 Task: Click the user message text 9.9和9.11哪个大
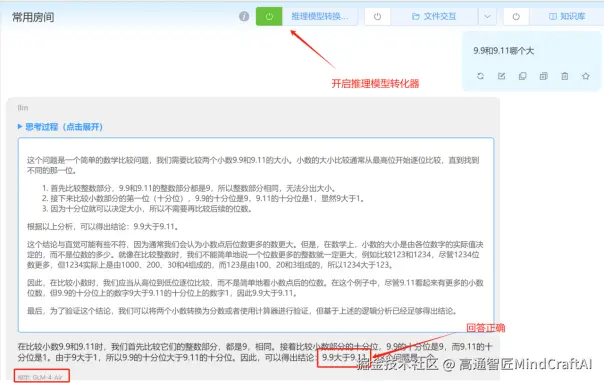point(503,51)
